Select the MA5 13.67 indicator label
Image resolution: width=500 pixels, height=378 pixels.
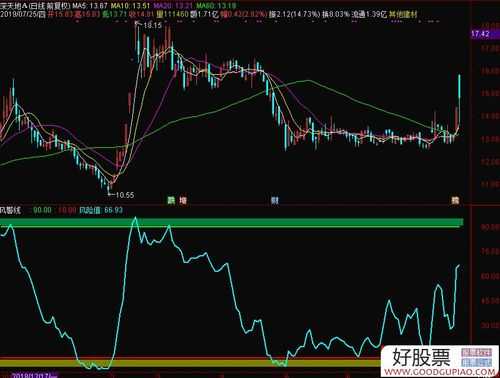coord(90,6)
